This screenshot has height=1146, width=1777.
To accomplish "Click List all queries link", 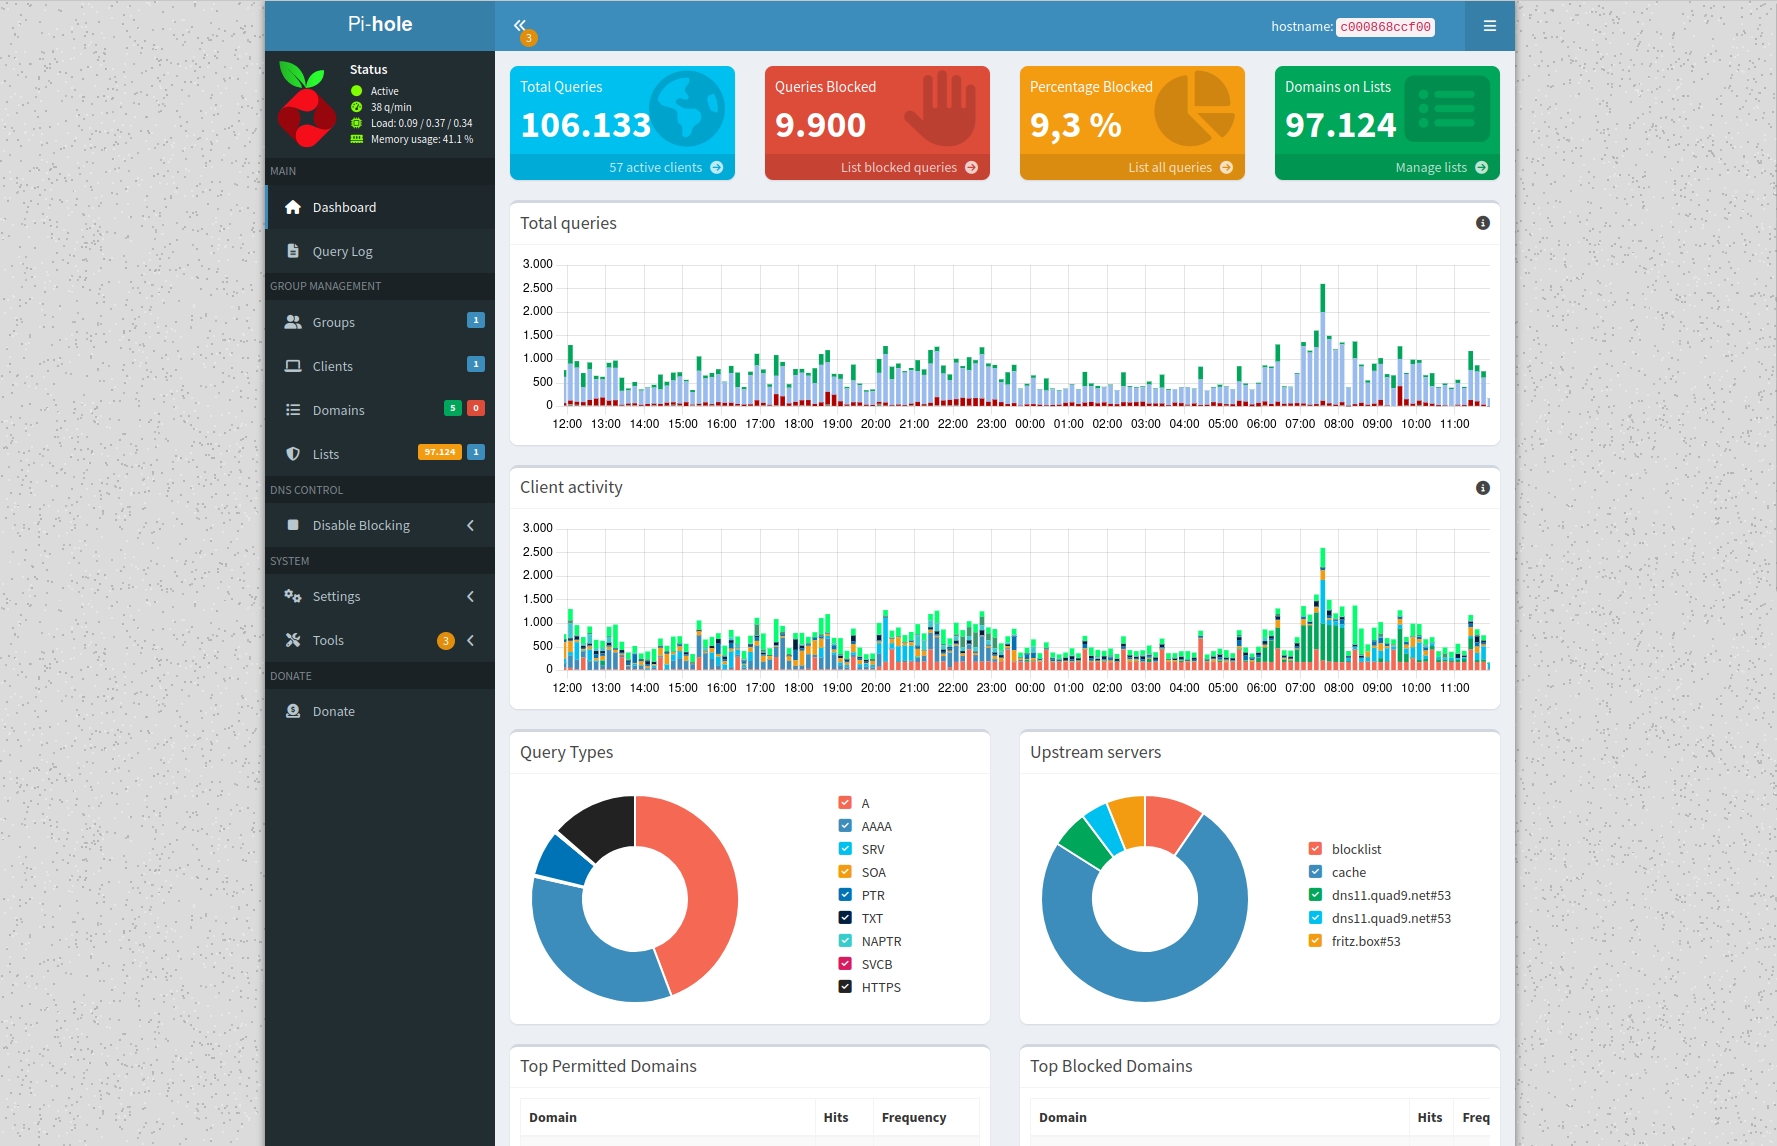I will (x=1169, y=168).
